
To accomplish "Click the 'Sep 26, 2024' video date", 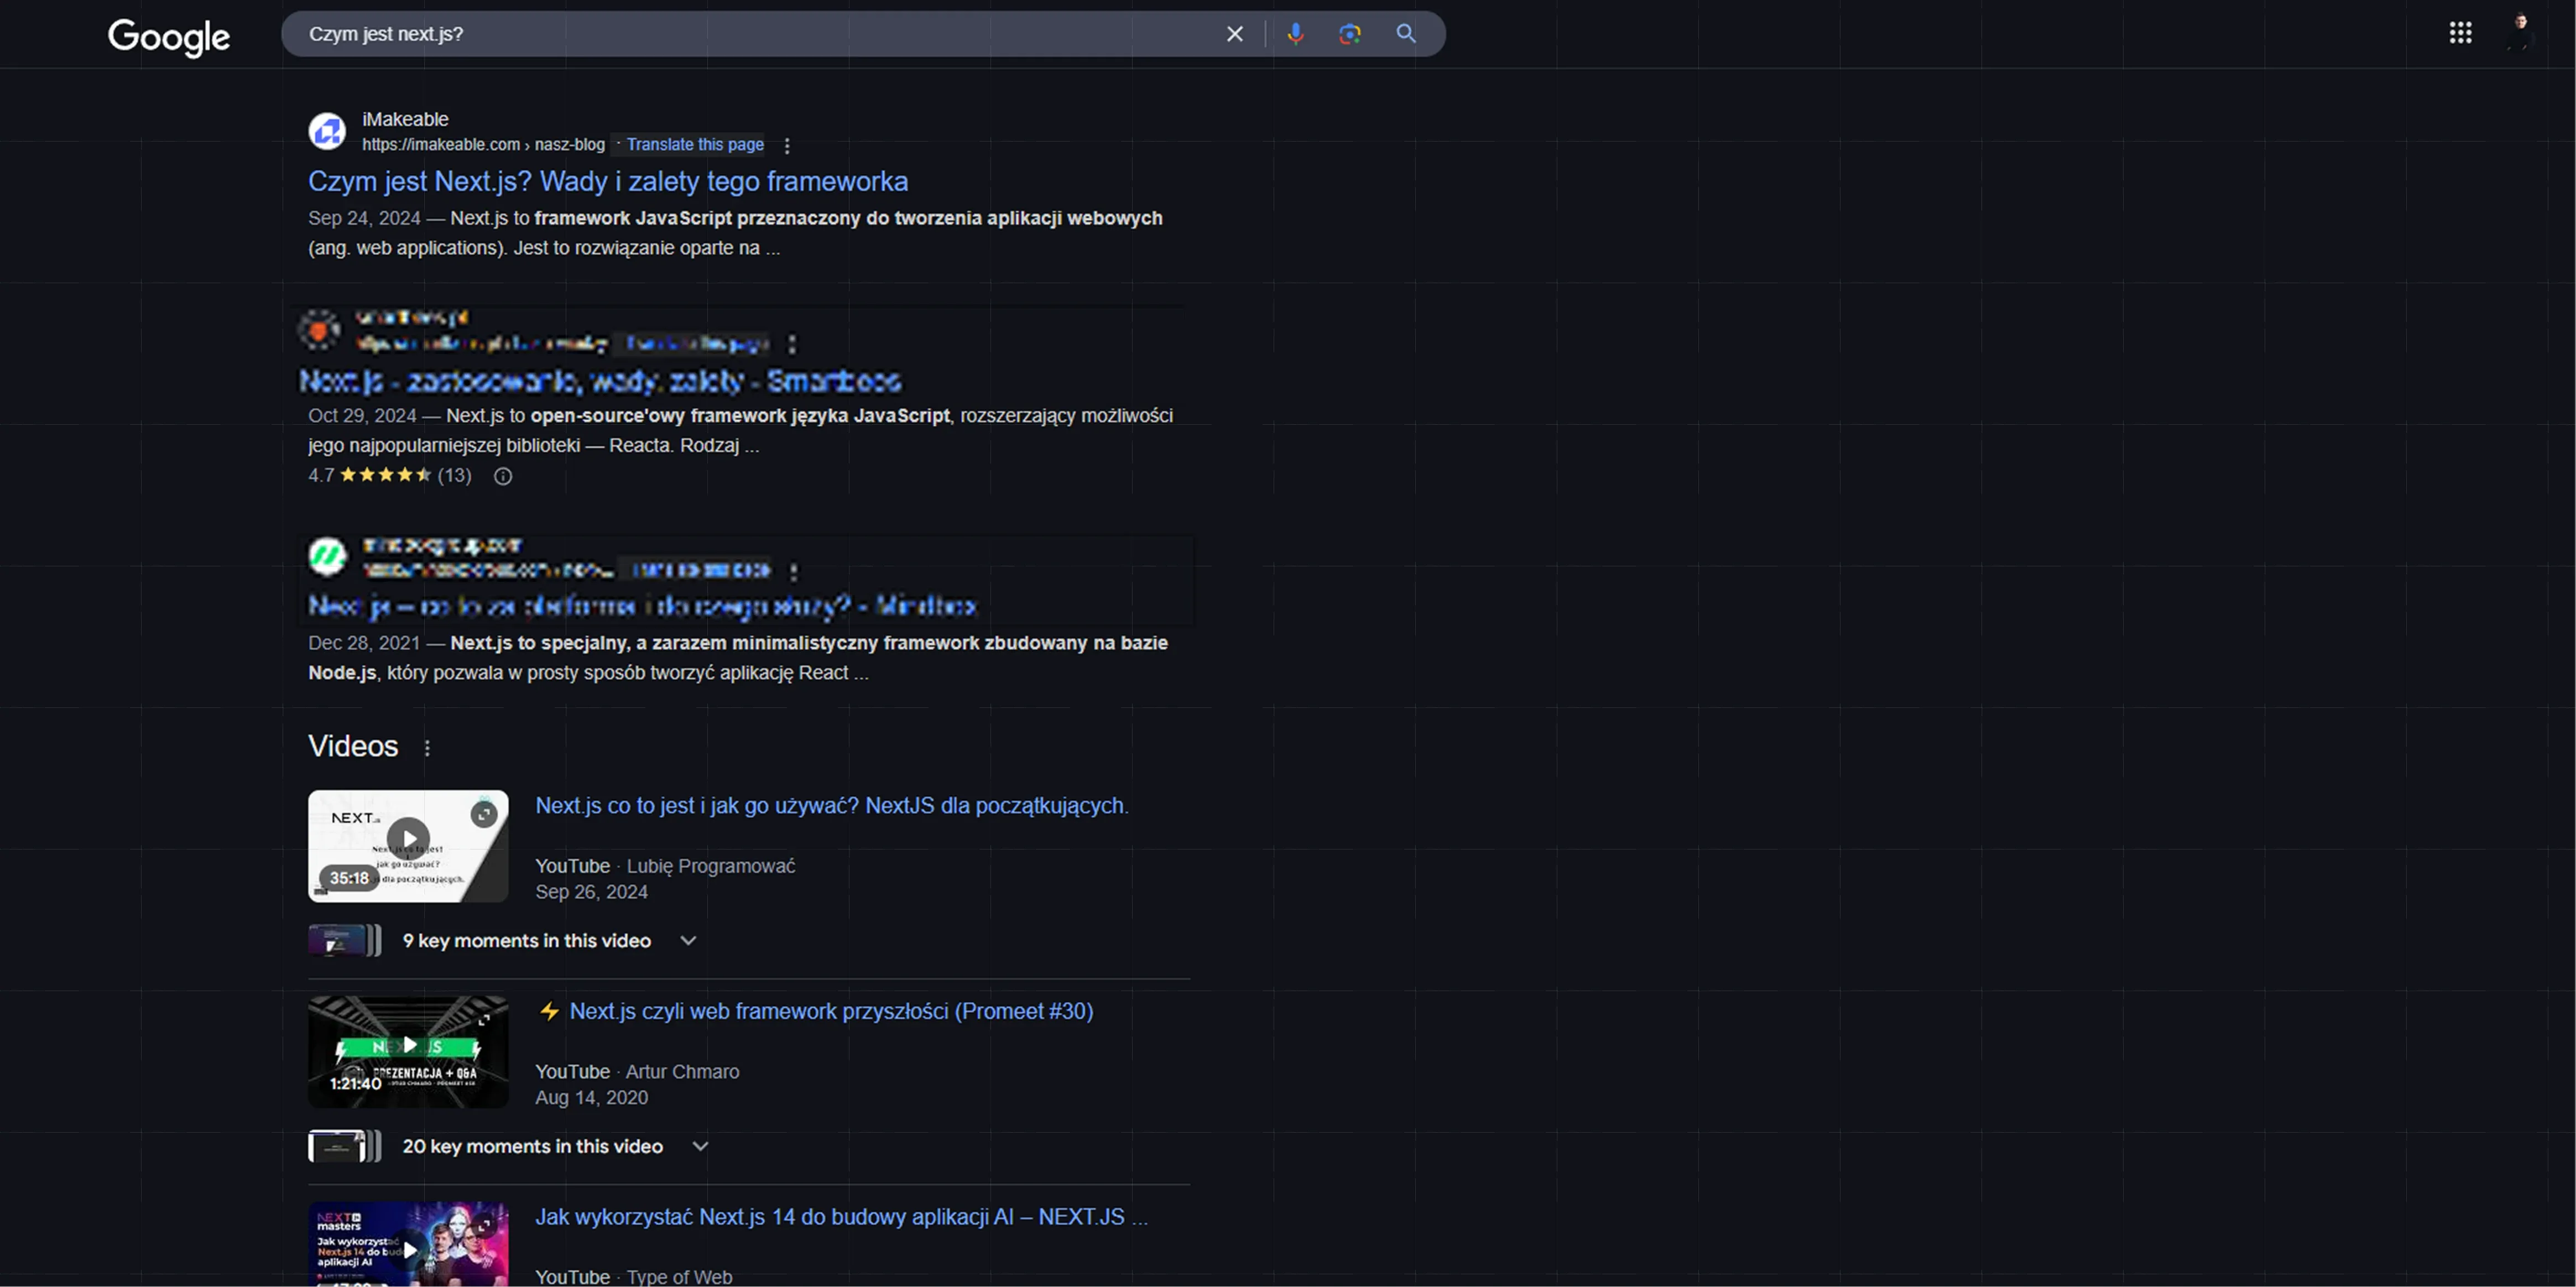I will [591, 892].
